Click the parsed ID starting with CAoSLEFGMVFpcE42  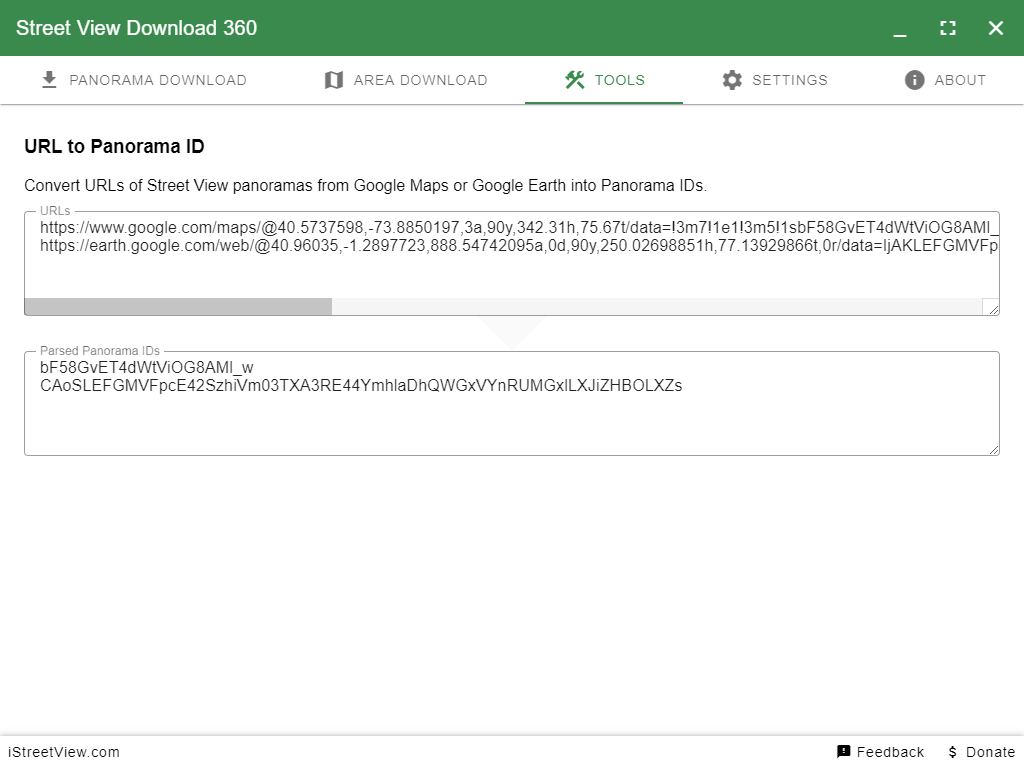point(361,385)
